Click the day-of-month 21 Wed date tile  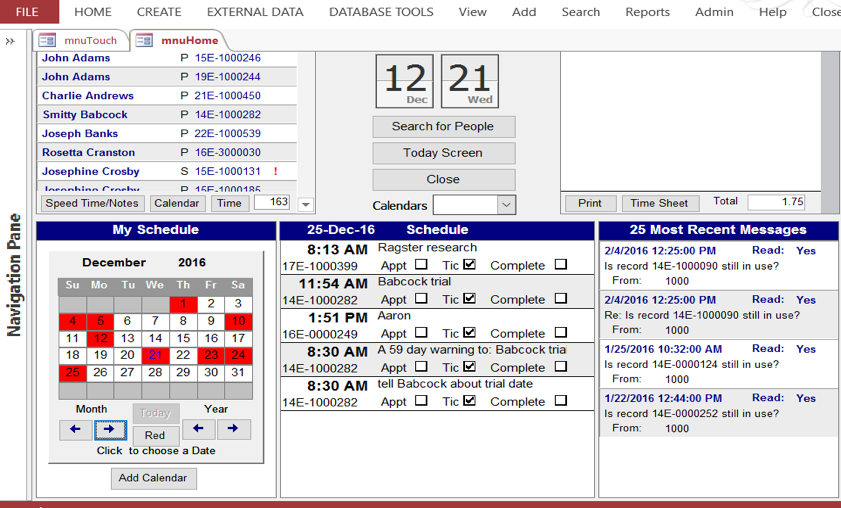[x=469, y=81]
